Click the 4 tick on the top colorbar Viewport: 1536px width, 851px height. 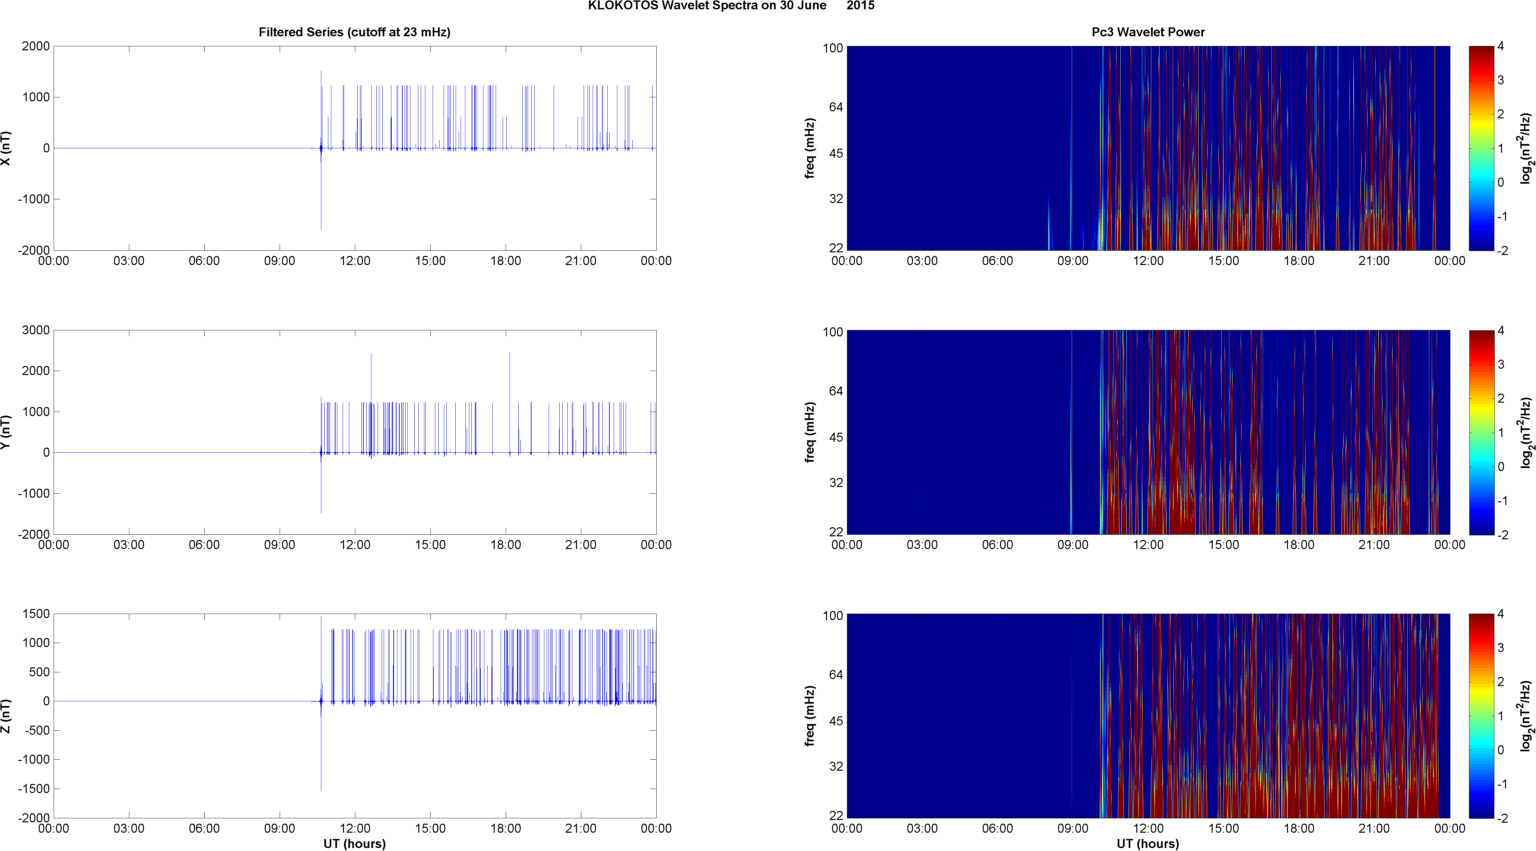click(x=1500, y=46)
